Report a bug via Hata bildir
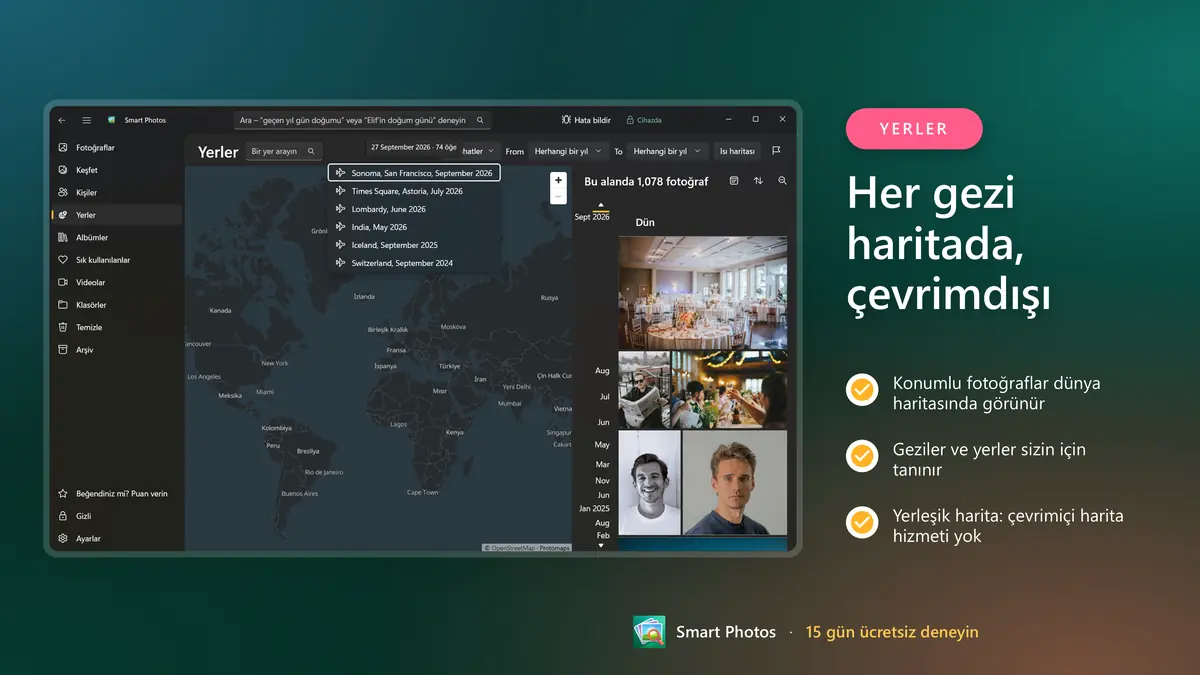Image resolution: width=1200 pixels, height=675 pixels. tap(586, 120)
